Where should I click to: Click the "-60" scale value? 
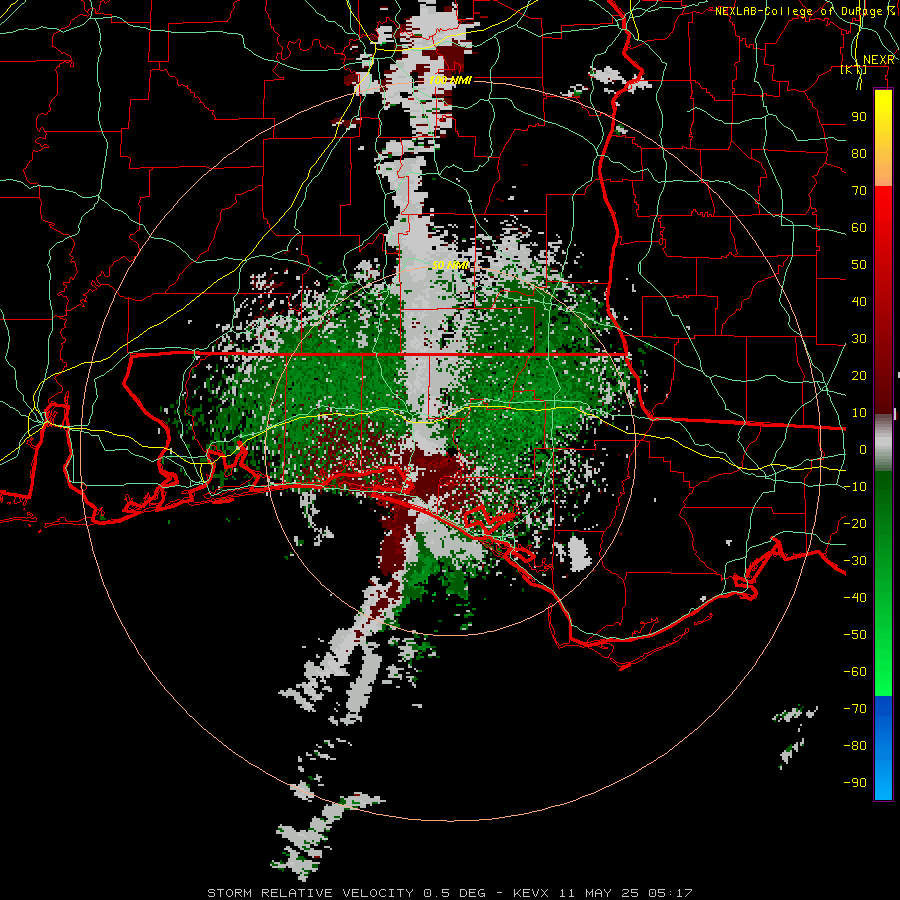(855, 672)
